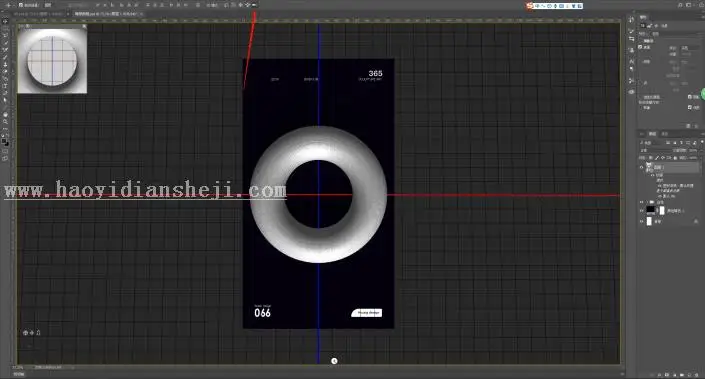
Task: Hide the group layer via eye icon
Action: (642, 202)
